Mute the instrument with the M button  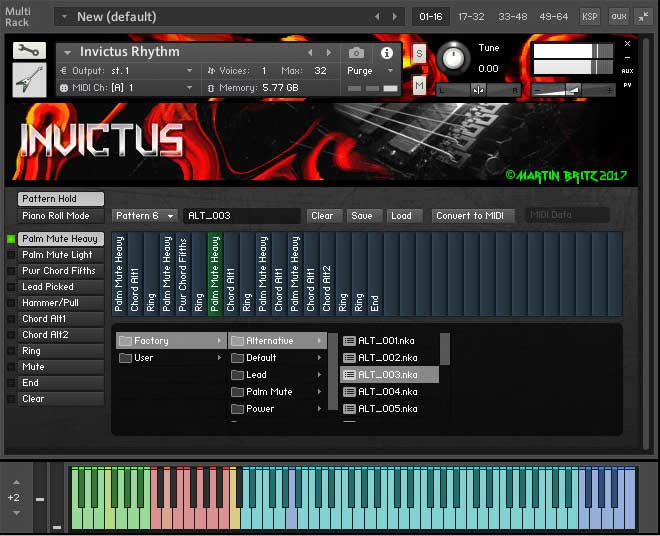click(x=419, y=86)
